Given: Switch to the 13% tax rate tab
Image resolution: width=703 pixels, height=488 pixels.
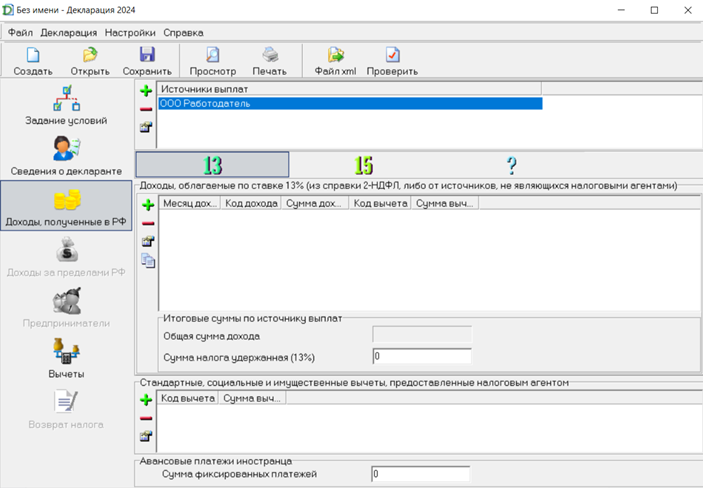Looking at the screenshot, I should click(212, 165).
